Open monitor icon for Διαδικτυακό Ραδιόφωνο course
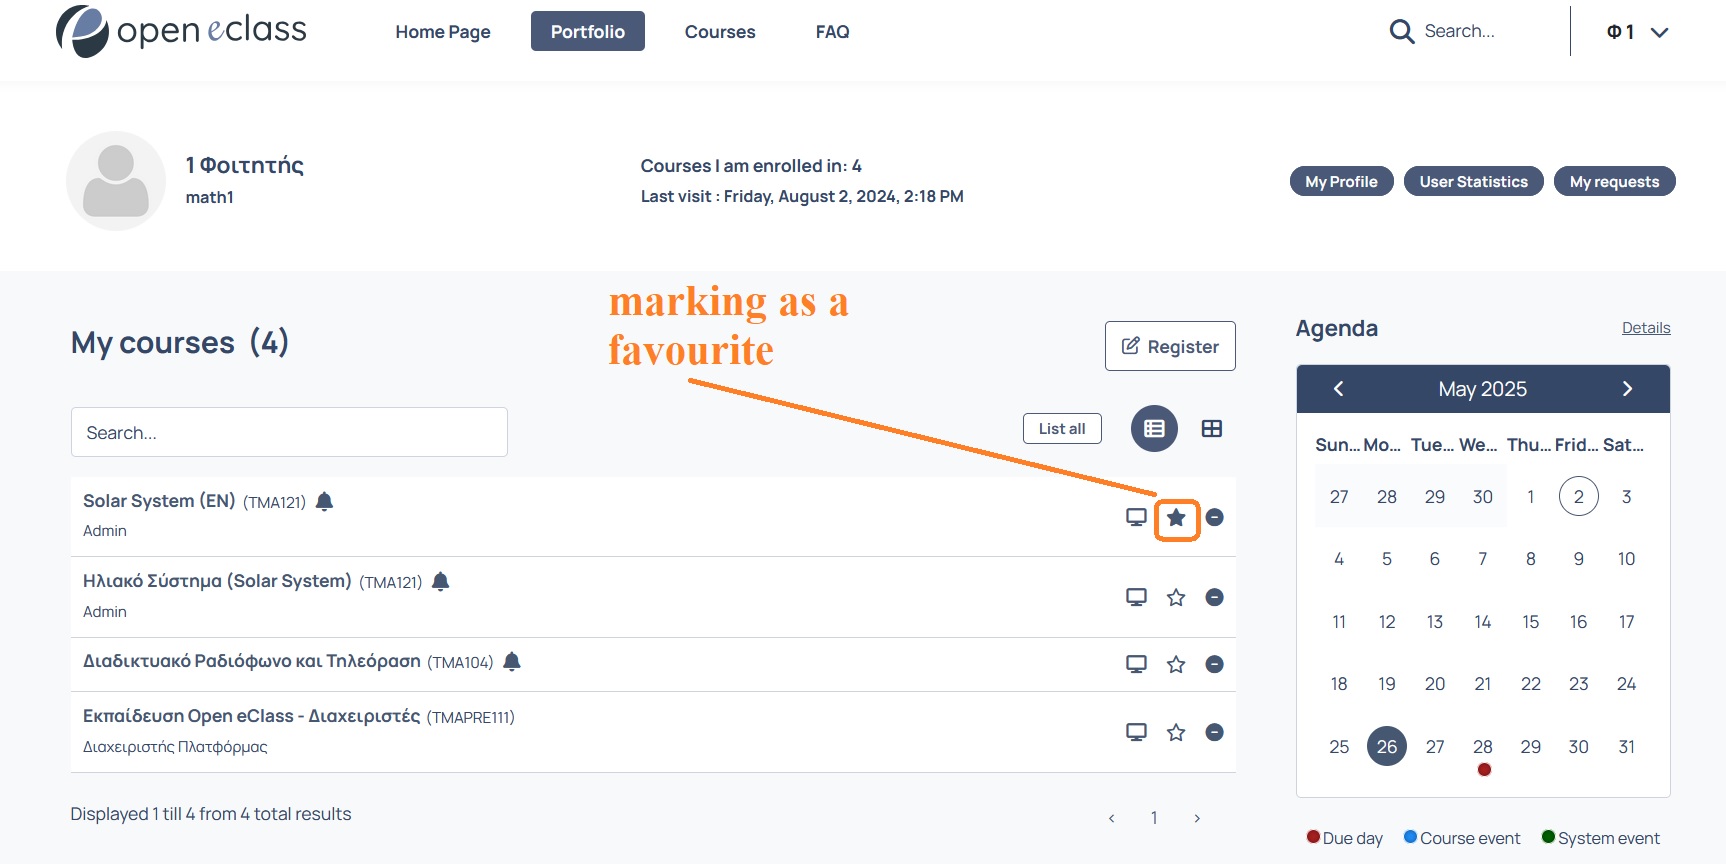The height and width of the screenshot is (864, 1726). click(x=1136, y=664)
